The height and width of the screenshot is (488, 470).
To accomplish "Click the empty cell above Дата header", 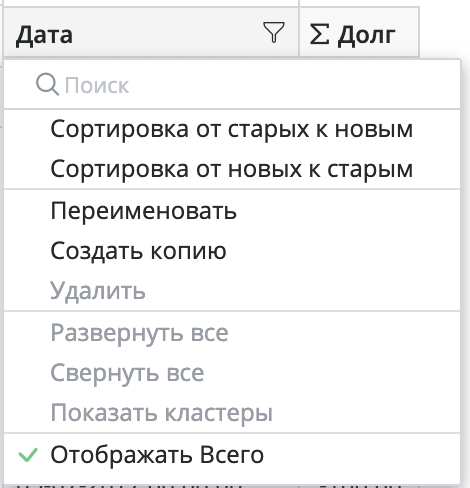I will 151,3.
